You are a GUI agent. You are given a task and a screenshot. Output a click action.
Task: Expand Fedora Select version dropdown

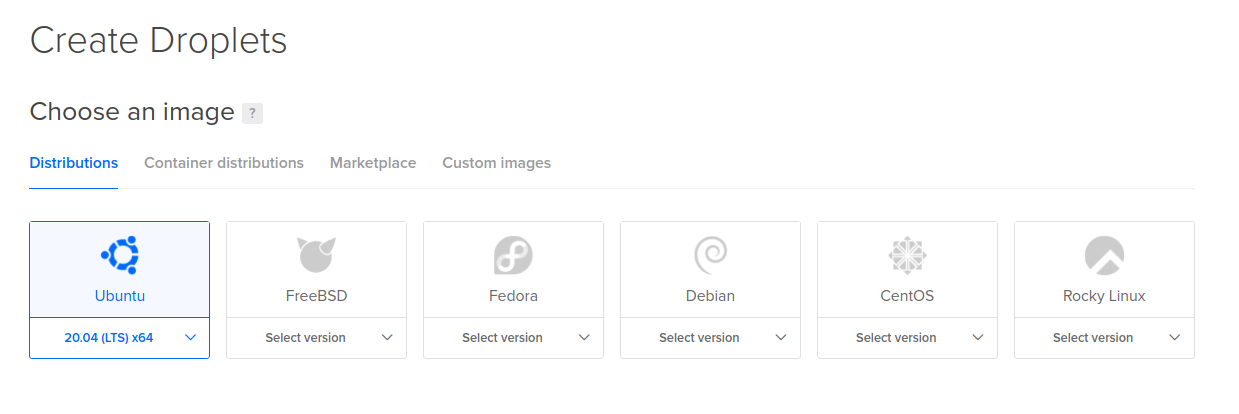tap(513, 338)
